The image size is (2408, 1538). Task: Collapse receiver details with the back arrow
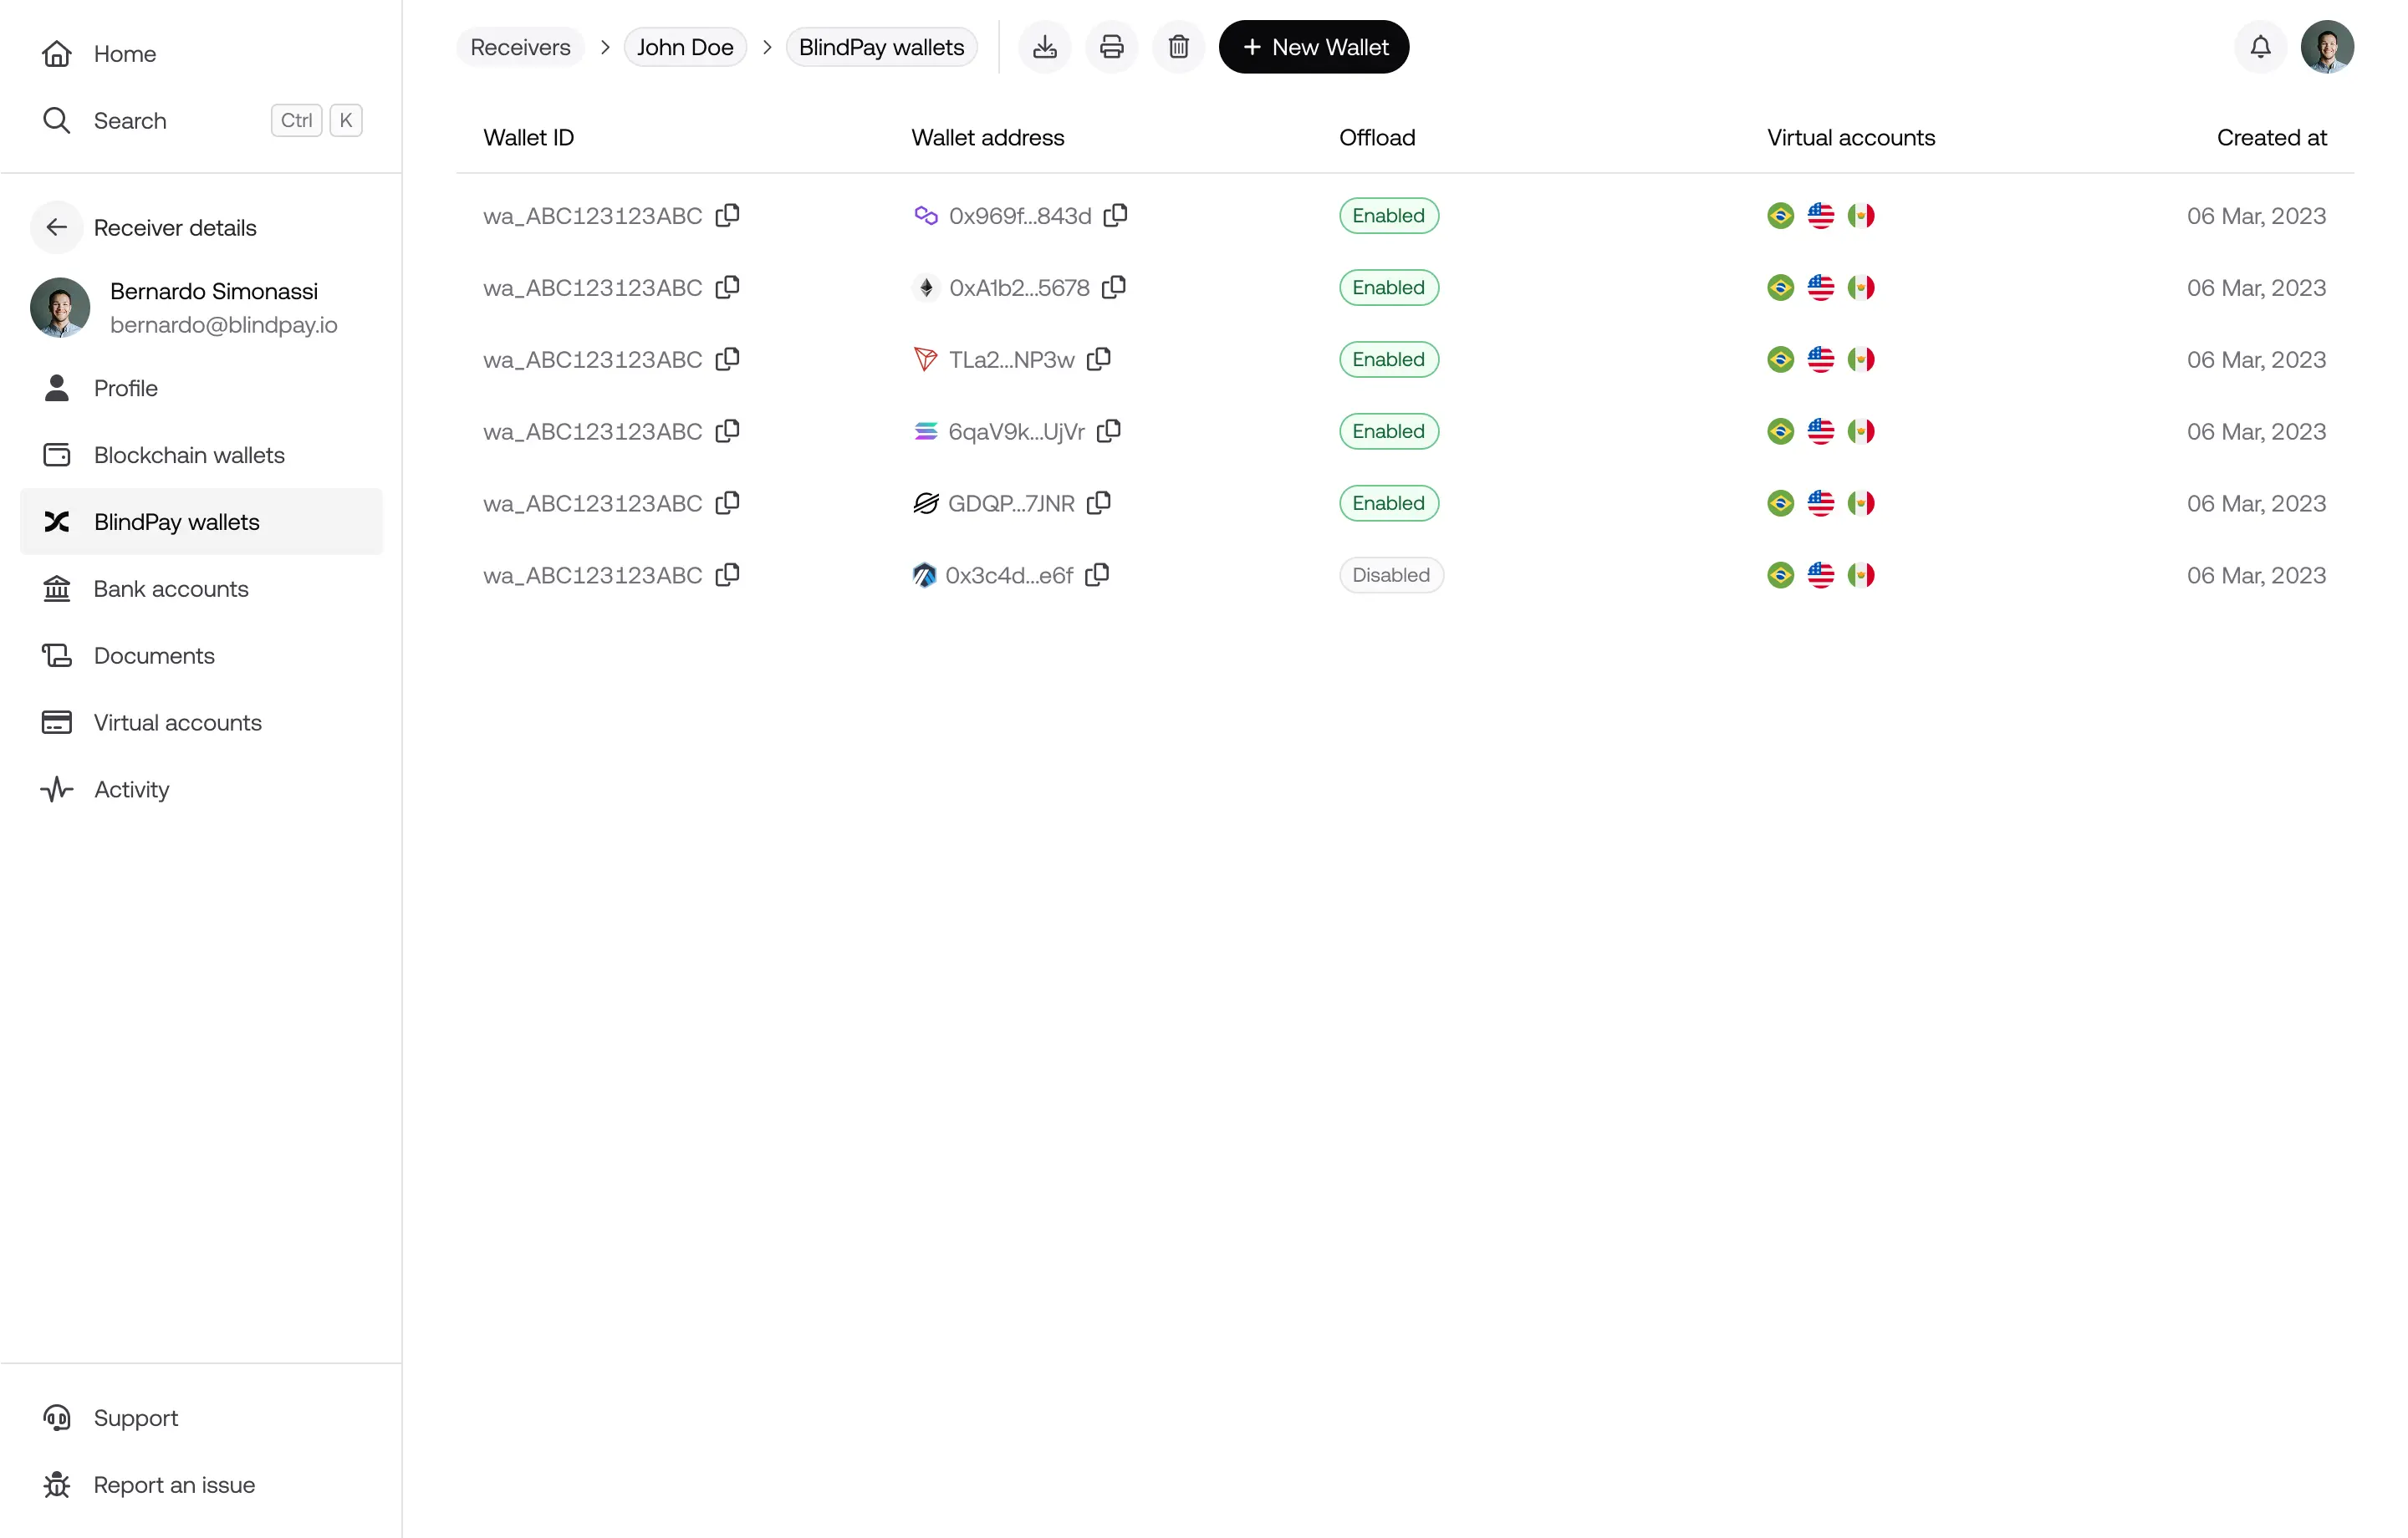click(x=56, y=227)
